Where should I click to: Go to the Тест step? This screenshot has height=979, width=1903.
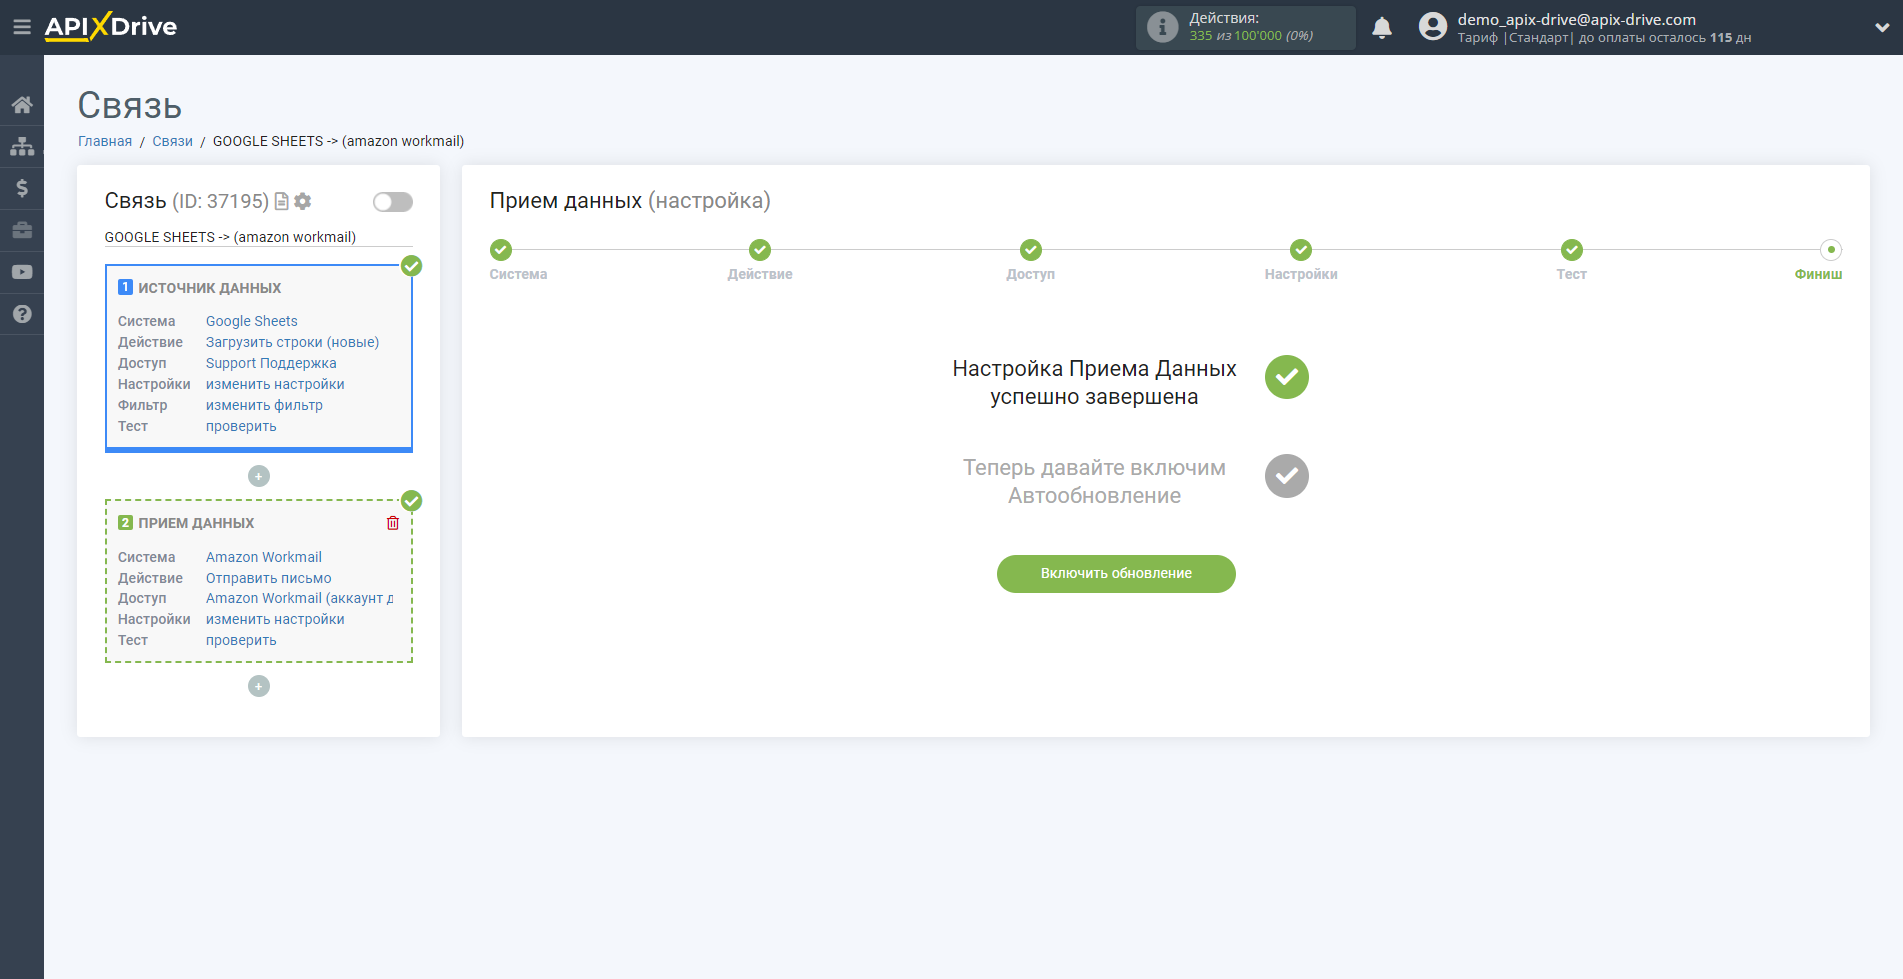(1572, 250)
